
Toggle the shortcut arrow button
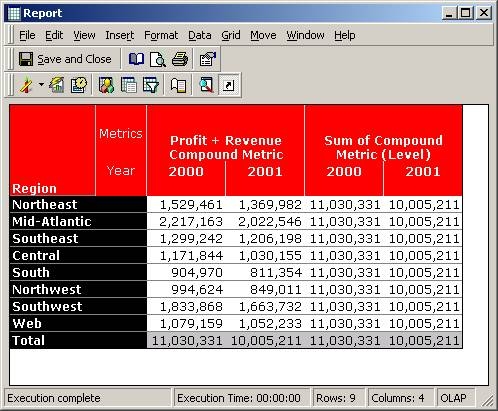point(229,85)
